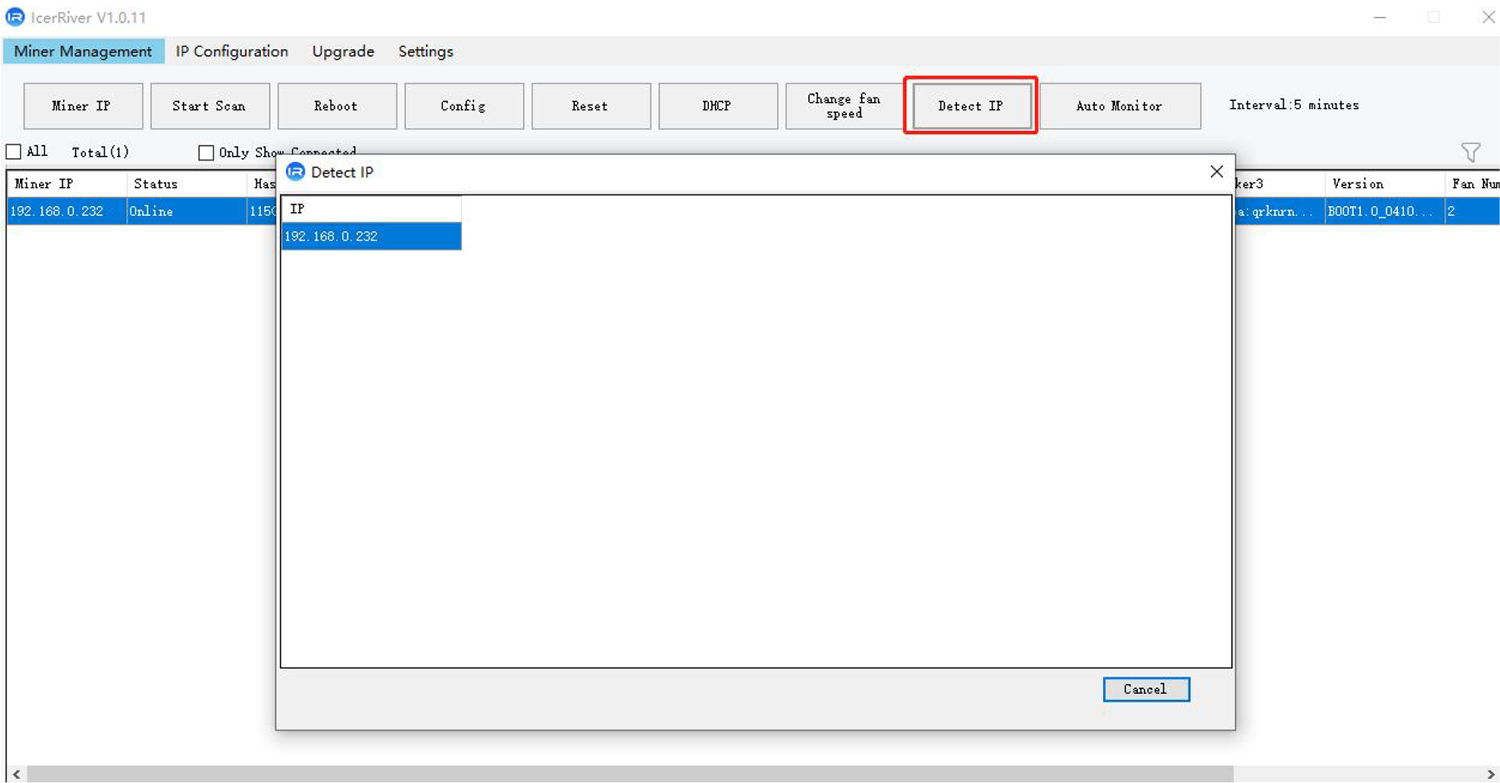Open the Upgrade tab
Viewport: 1500px width, 783px height.
(x=342, y=51)
